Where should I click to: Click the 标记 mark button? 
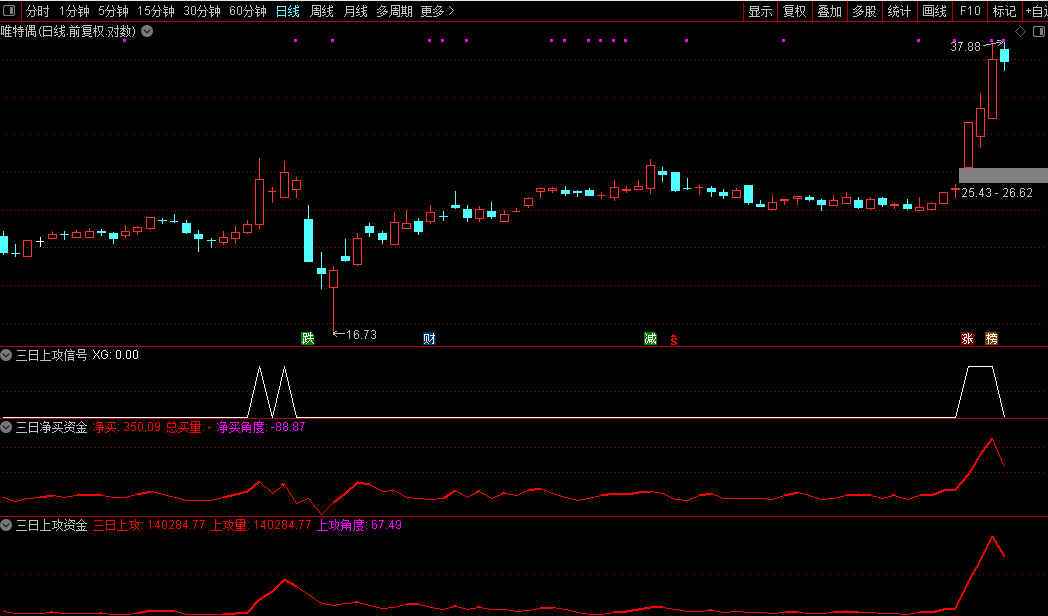point(1004,11)
